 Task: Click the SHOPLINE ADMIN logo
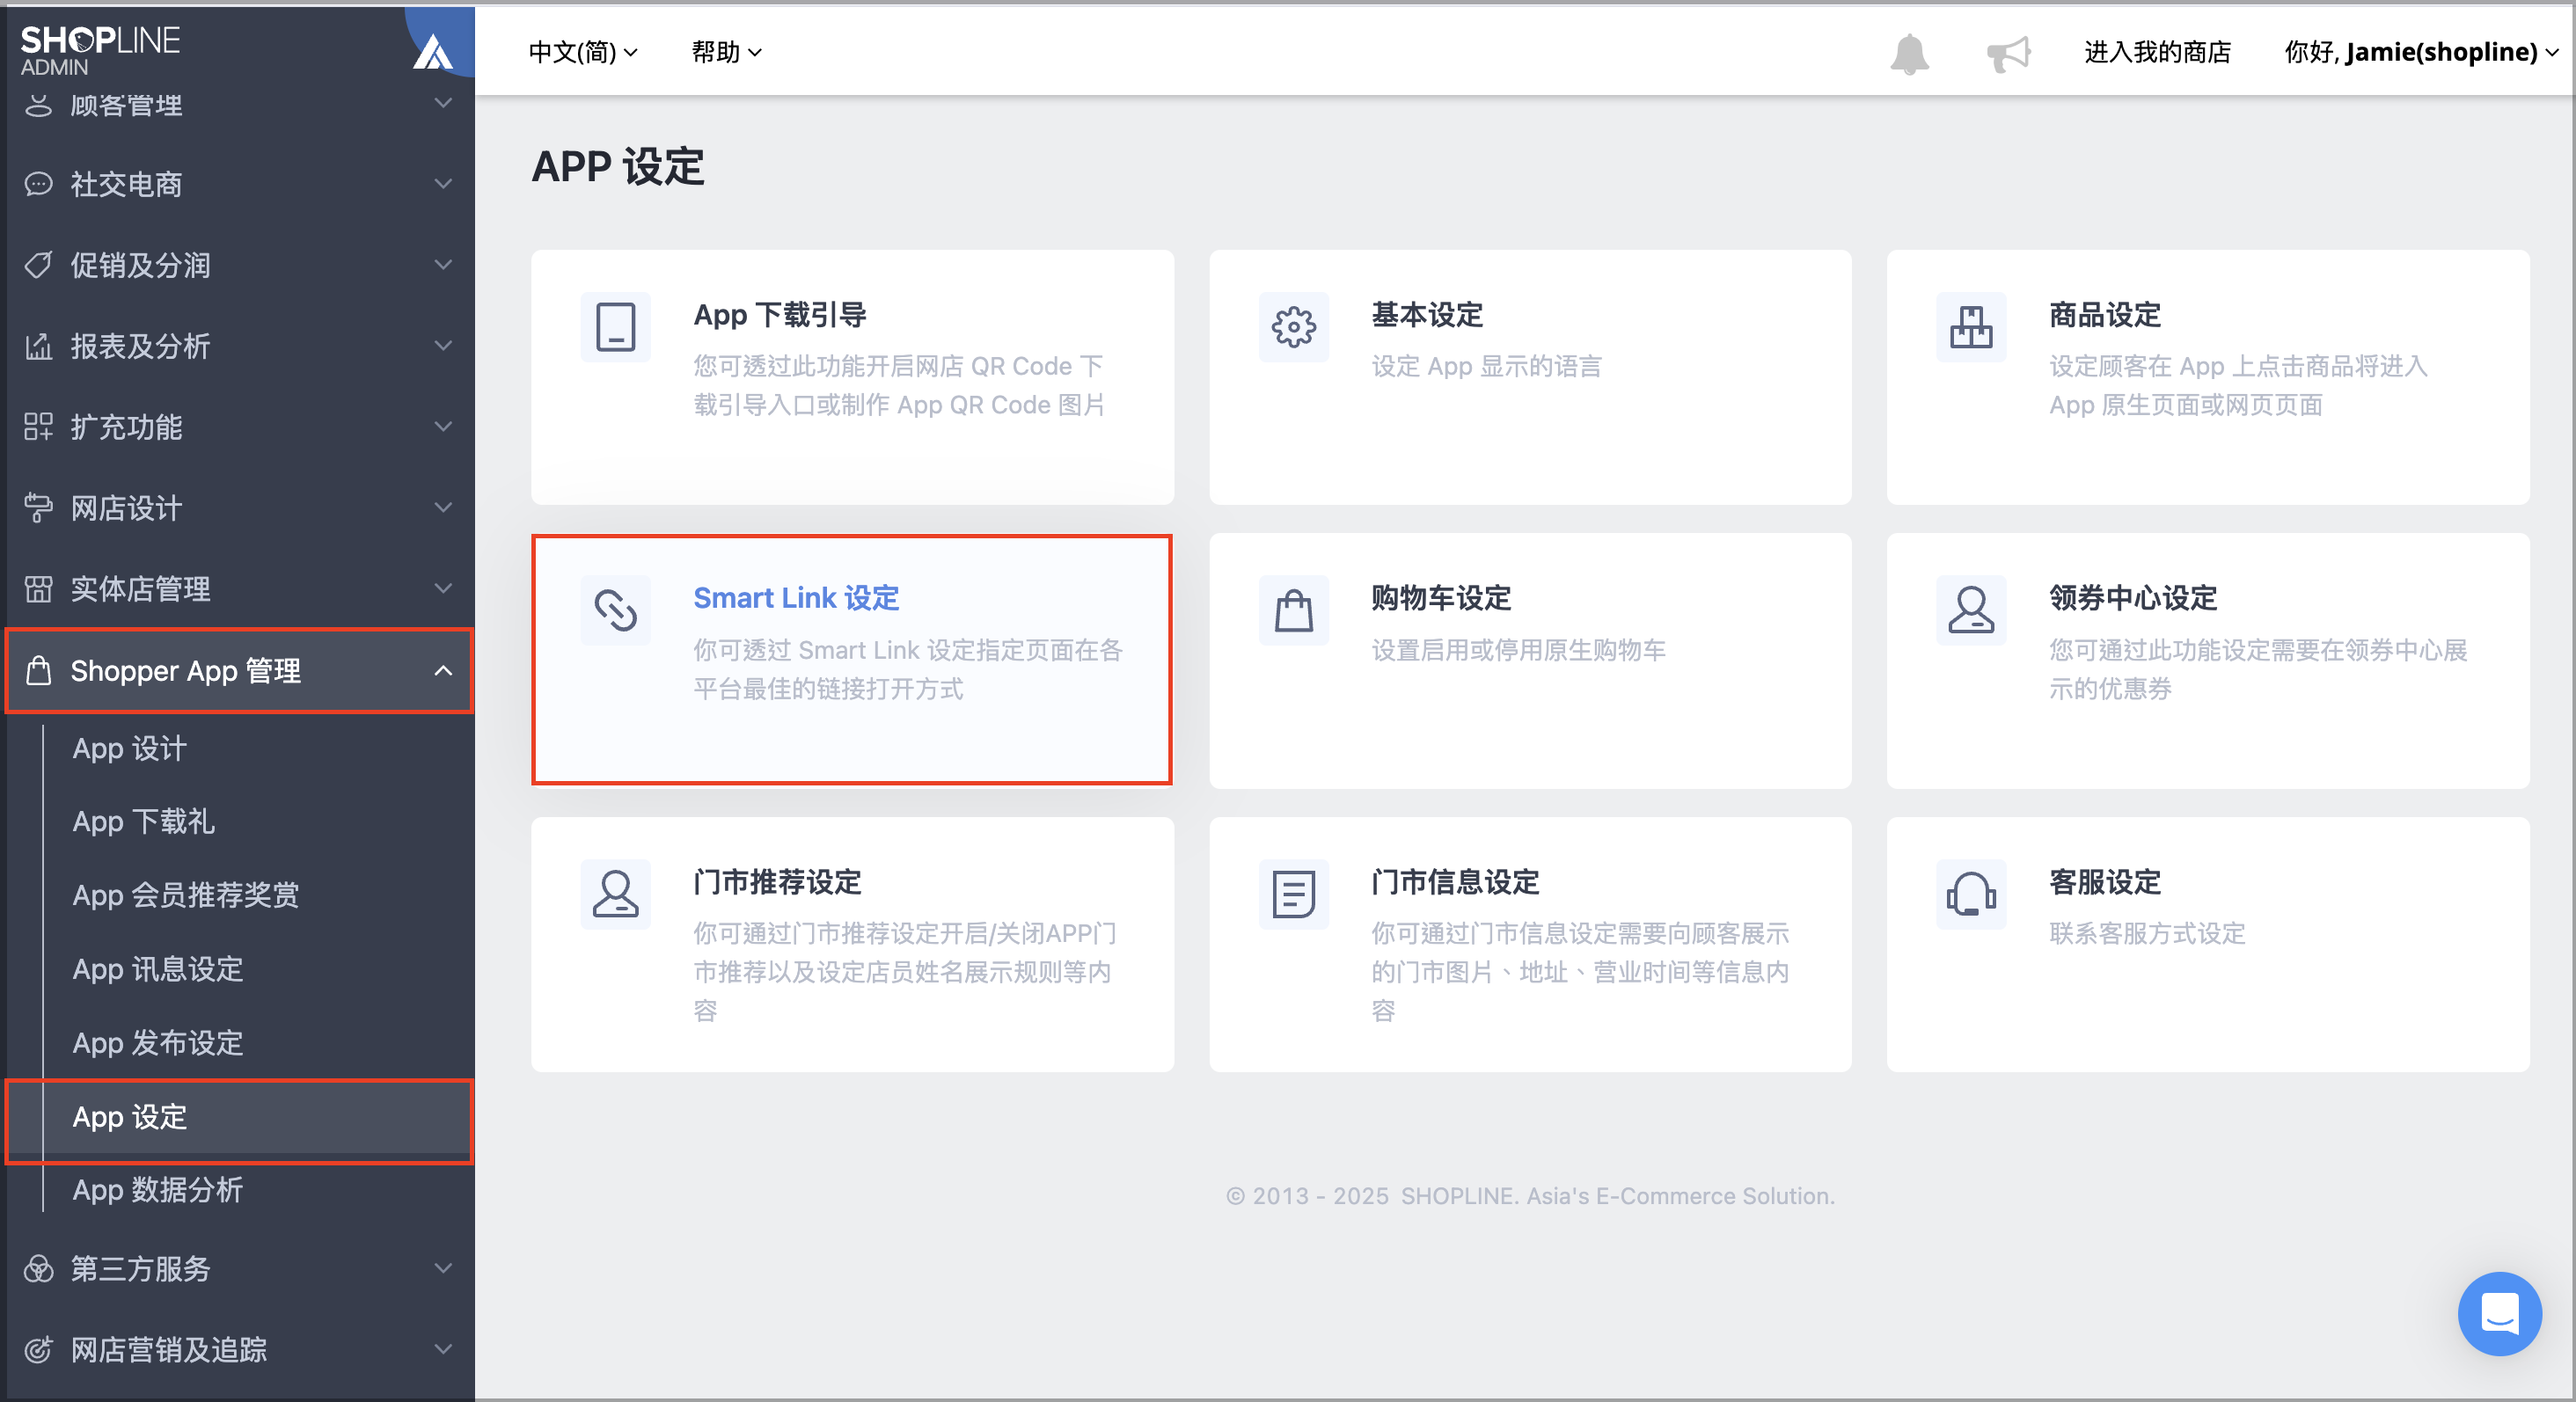(100, 50)
